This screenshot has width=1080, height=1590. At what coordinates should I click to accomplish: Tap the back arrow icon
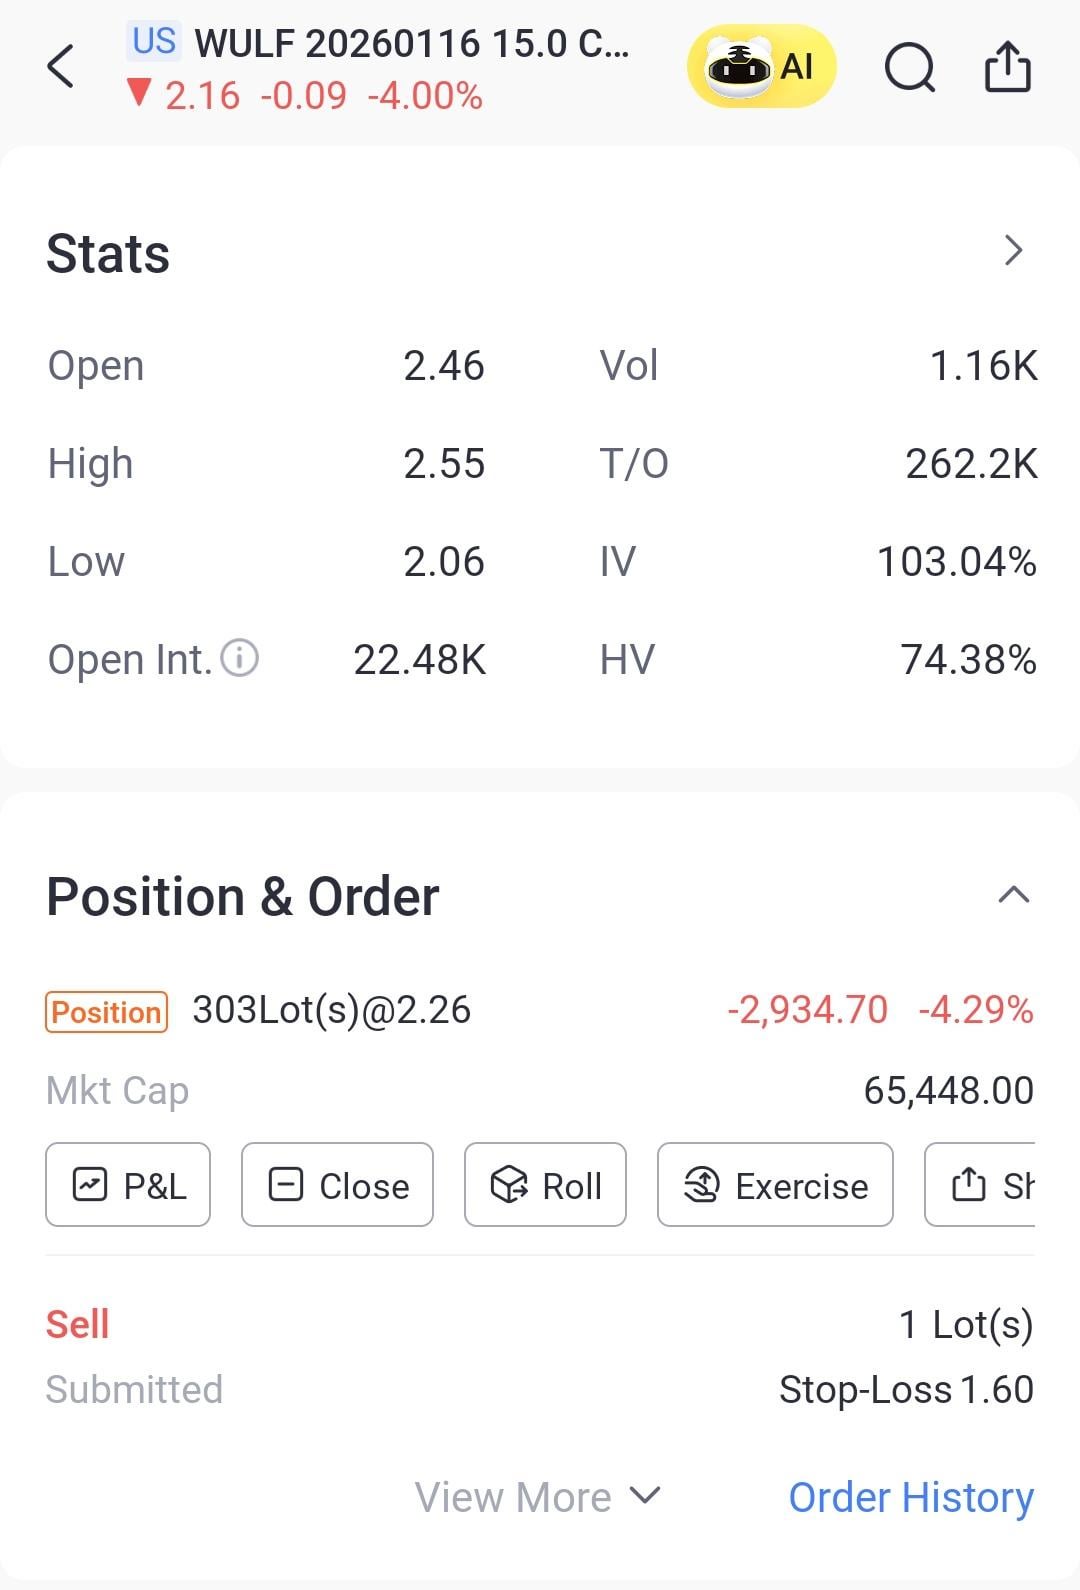61,67
